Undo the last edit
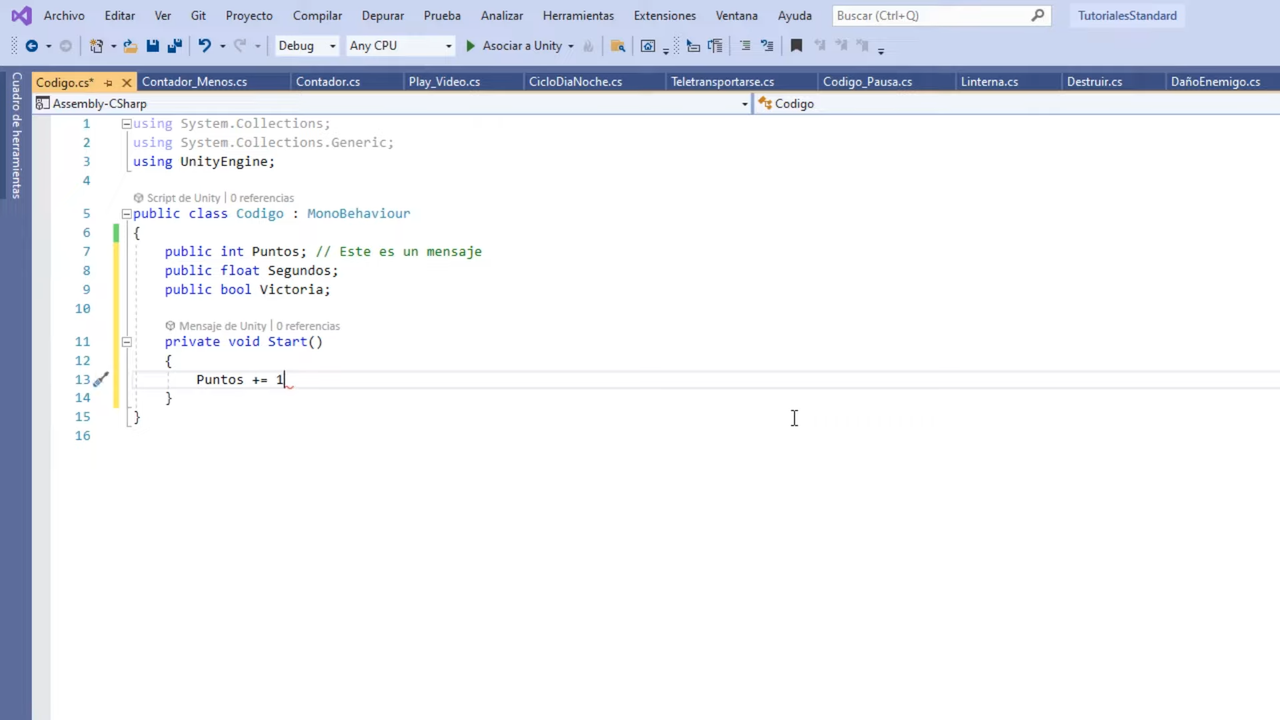 (205, 46)
